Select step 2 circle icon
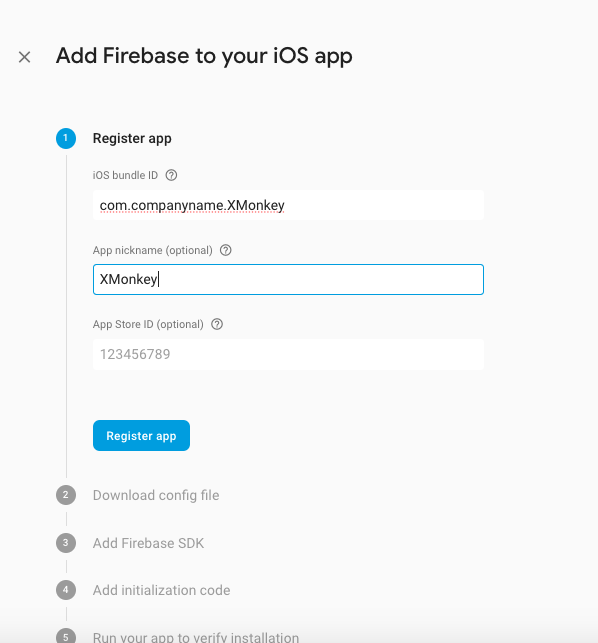 [66, 495]
